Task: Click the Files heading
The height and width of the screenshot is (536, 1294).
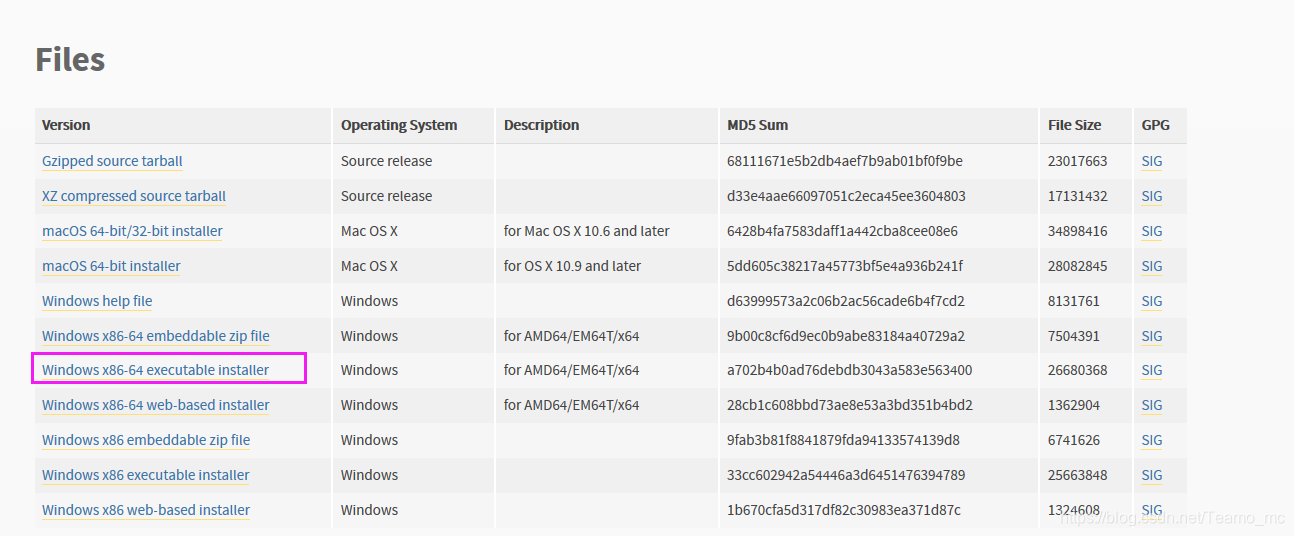Action: 70,59
